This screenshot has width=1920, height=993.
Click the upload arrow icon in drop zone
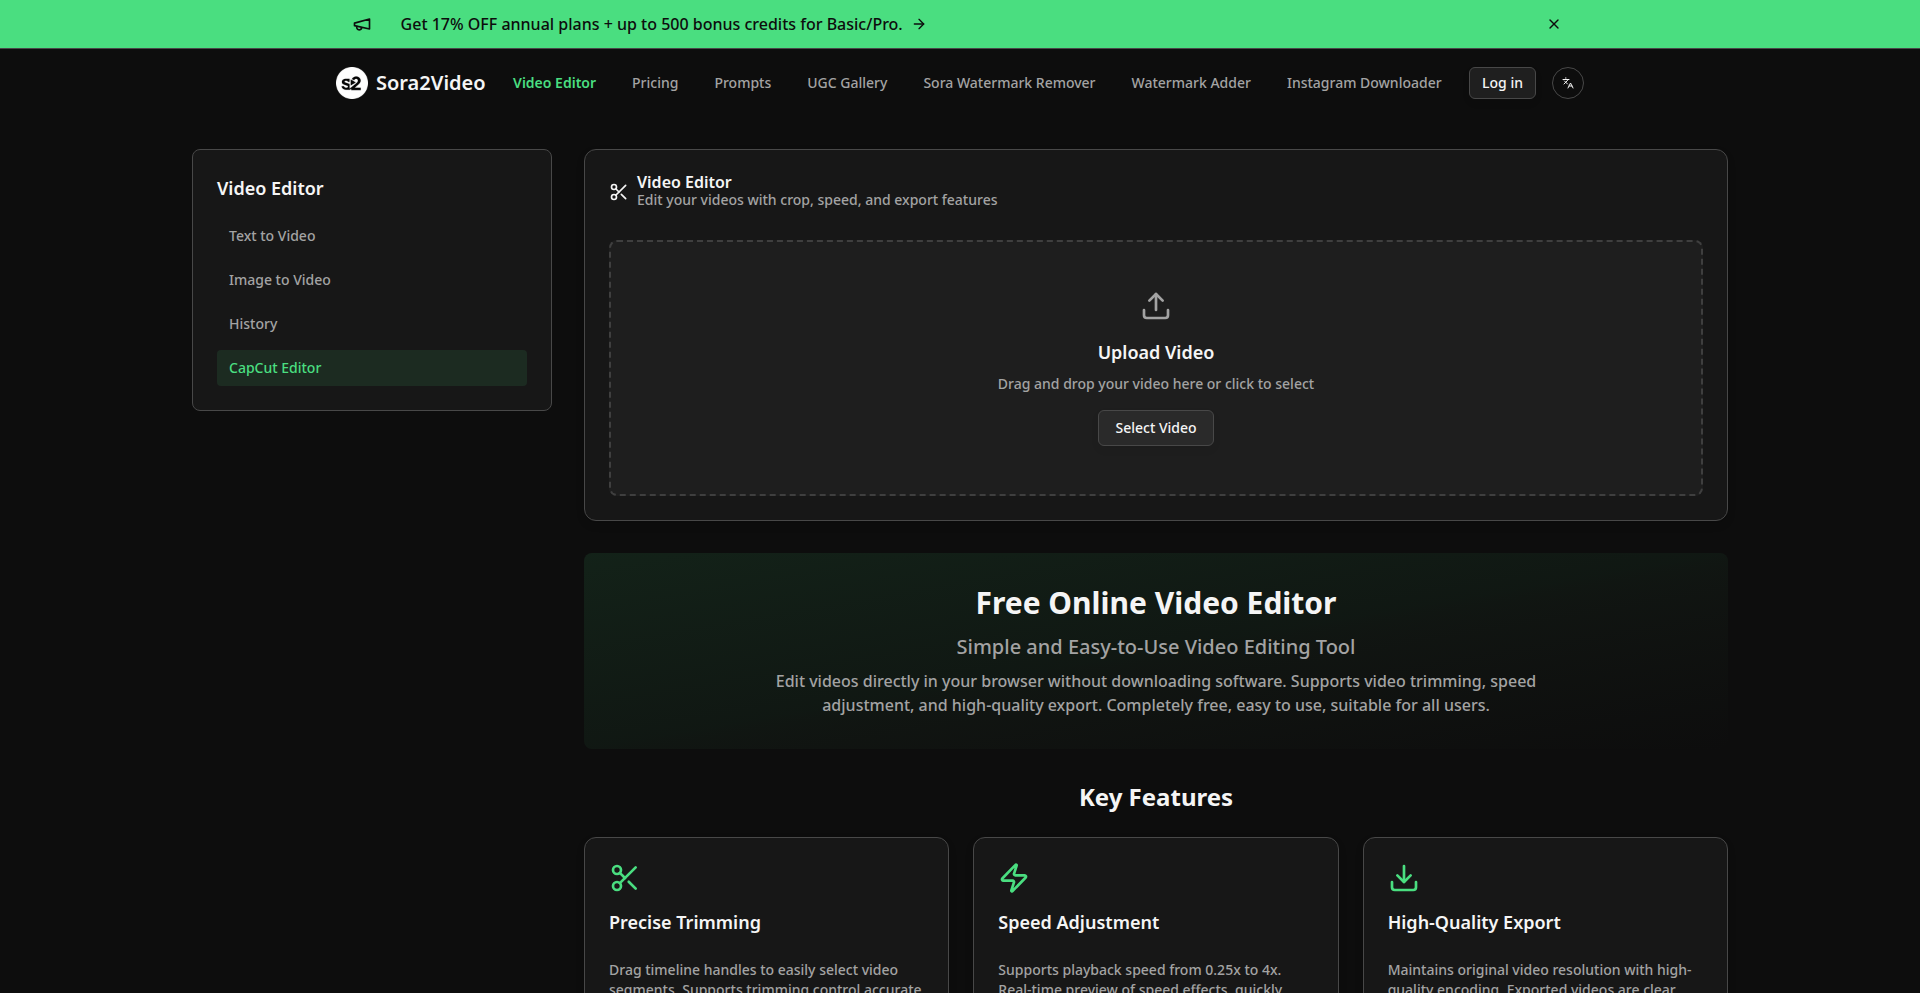tap(1155, 306)
